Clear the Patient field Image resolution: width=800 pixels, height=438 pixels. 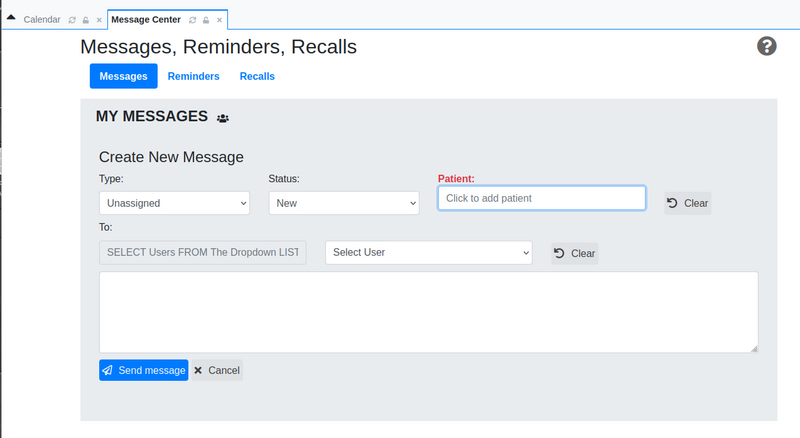tap(687, 203)
